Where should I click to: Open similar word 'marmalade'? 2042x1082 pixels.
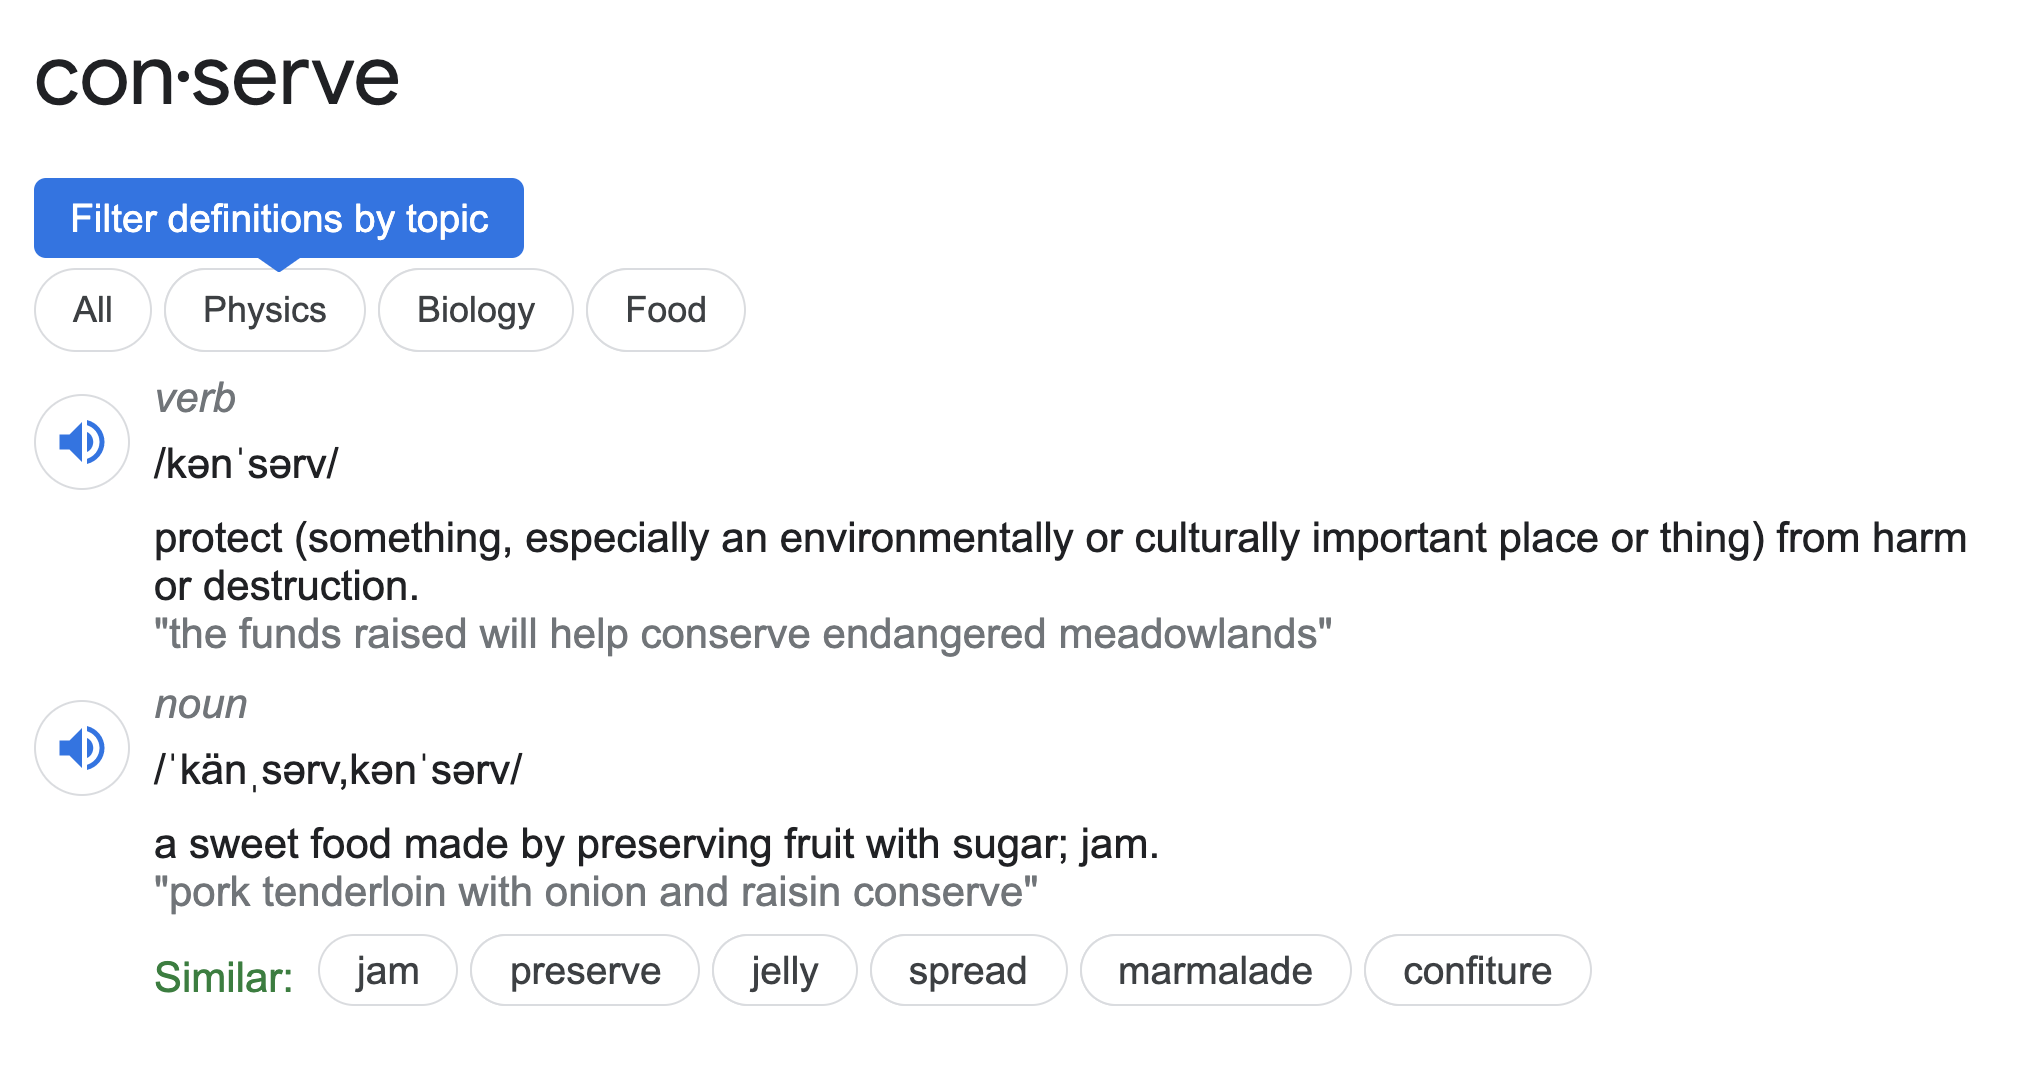pyautogui.click(x=1215, y=970)
